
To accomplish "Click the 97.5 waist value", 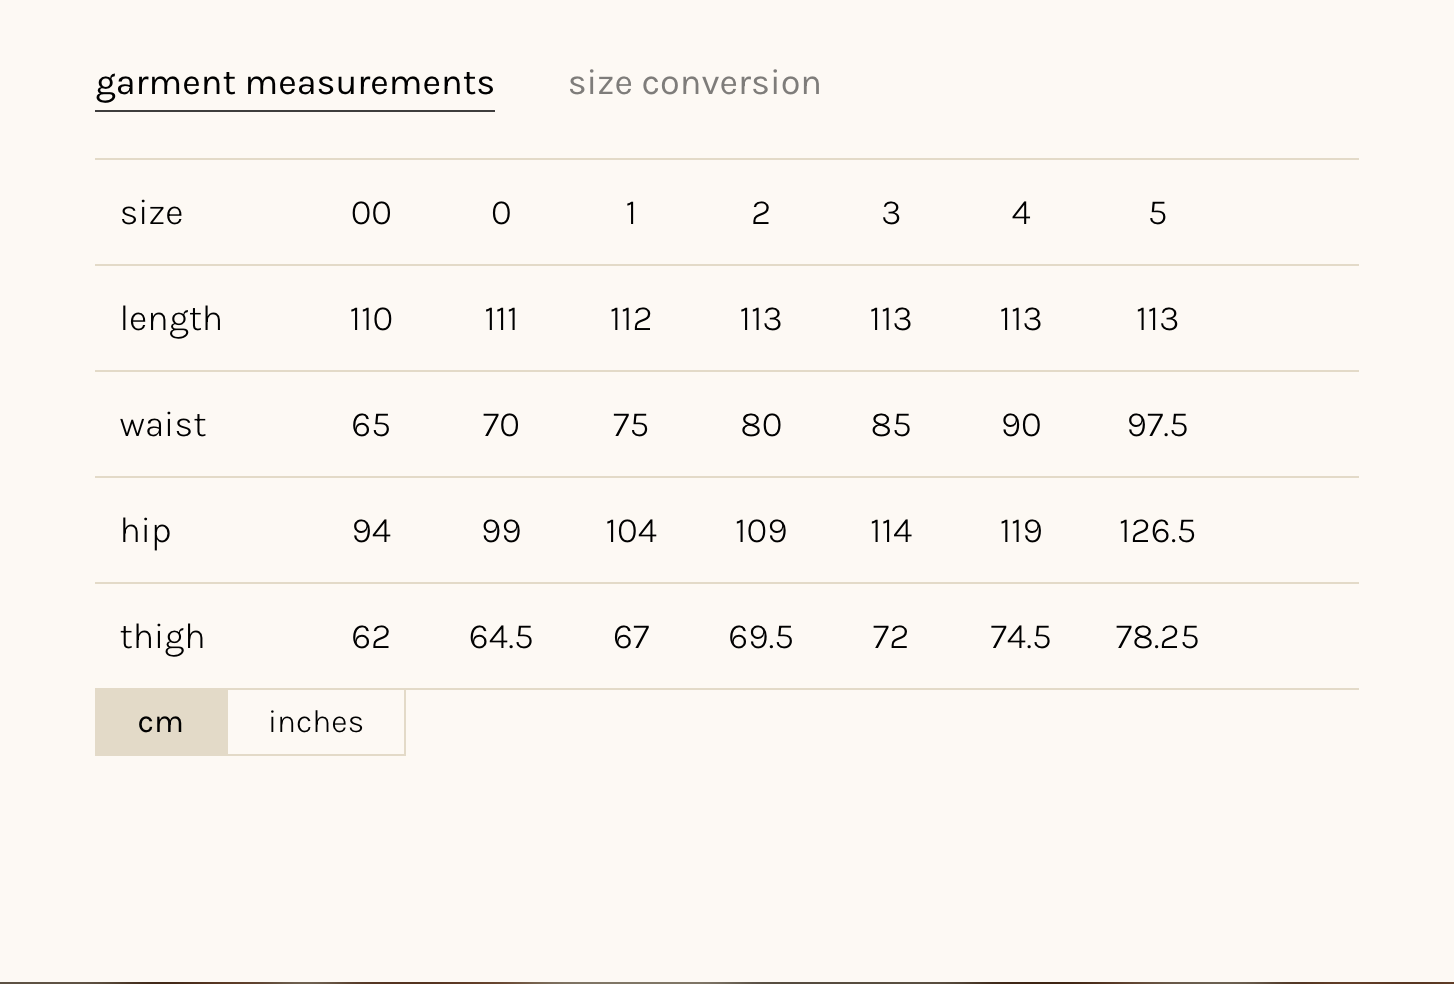I will pyautogui.click(x=1157, y=425).
